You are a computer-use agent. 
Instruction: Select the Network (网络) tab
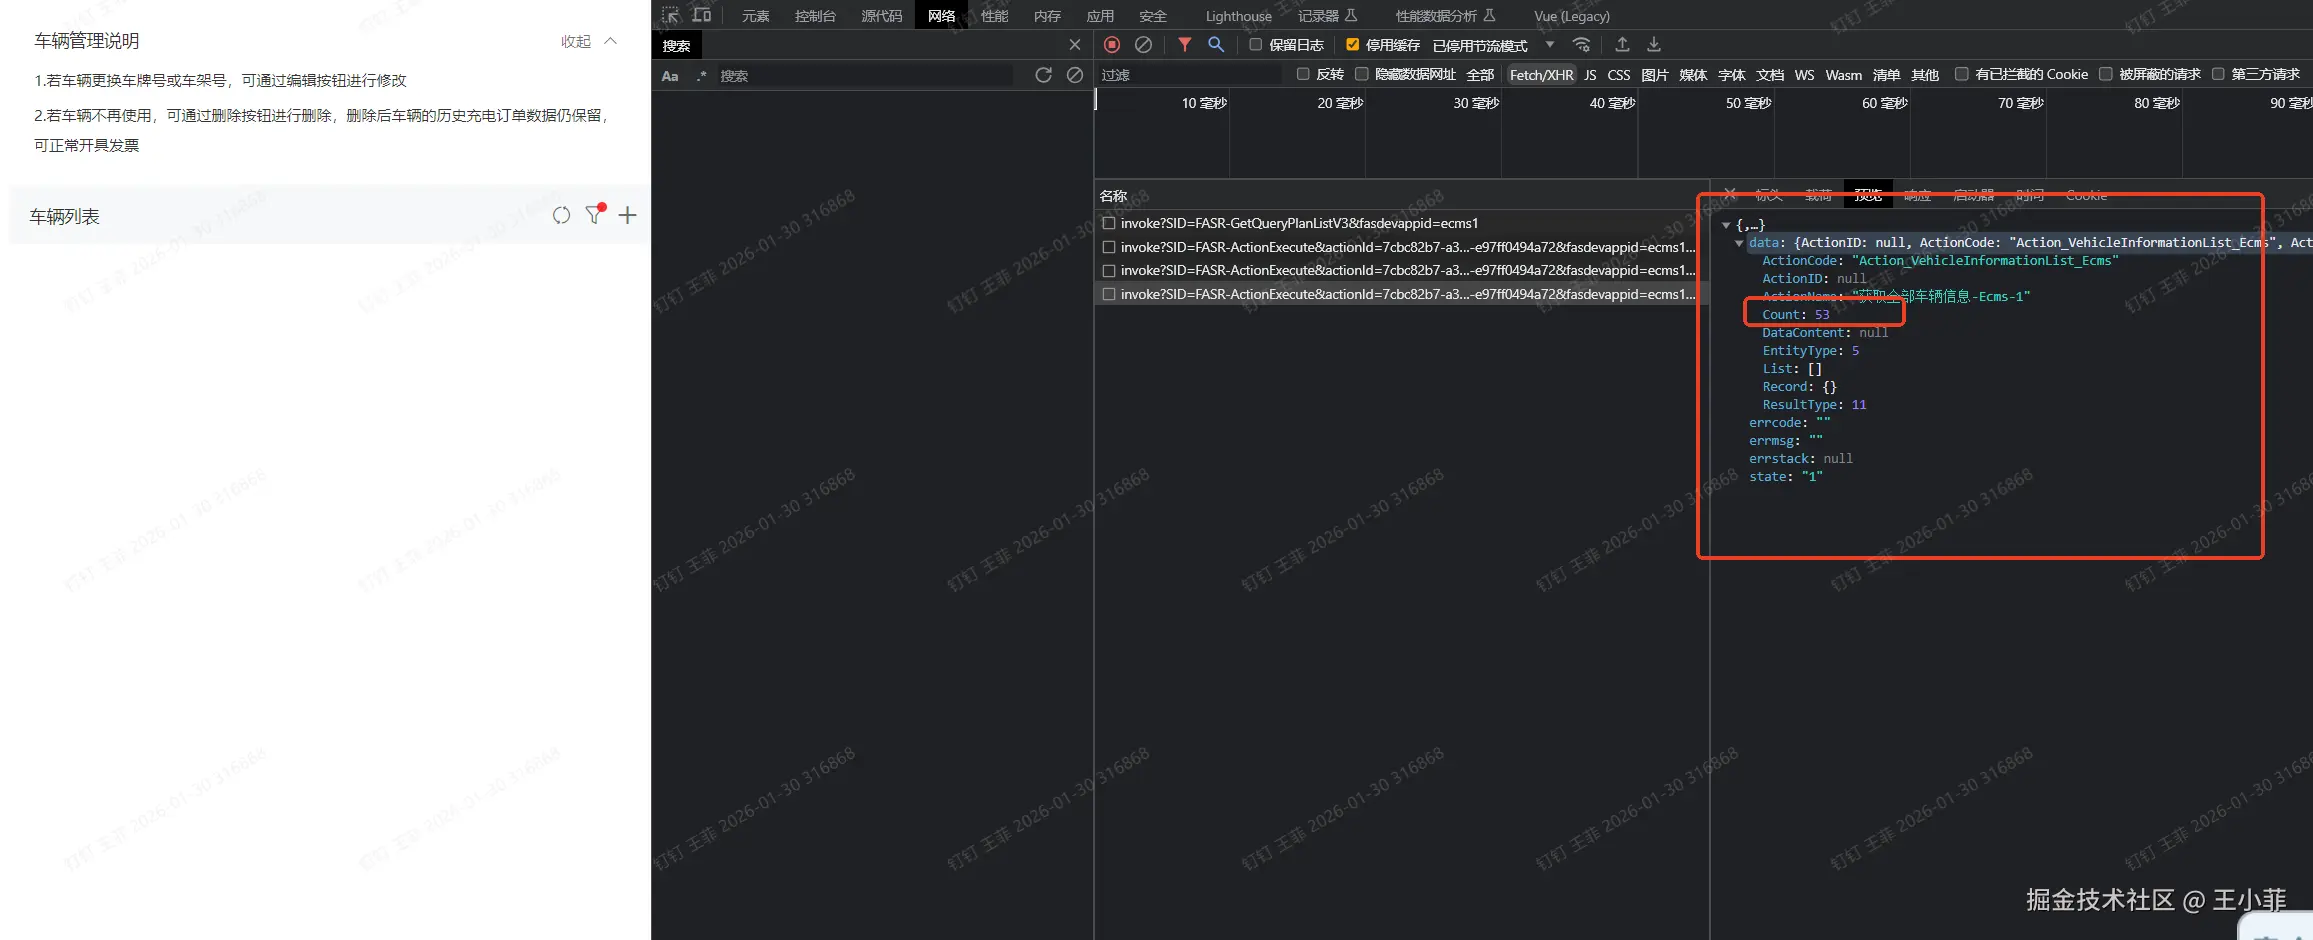[941, 16]
